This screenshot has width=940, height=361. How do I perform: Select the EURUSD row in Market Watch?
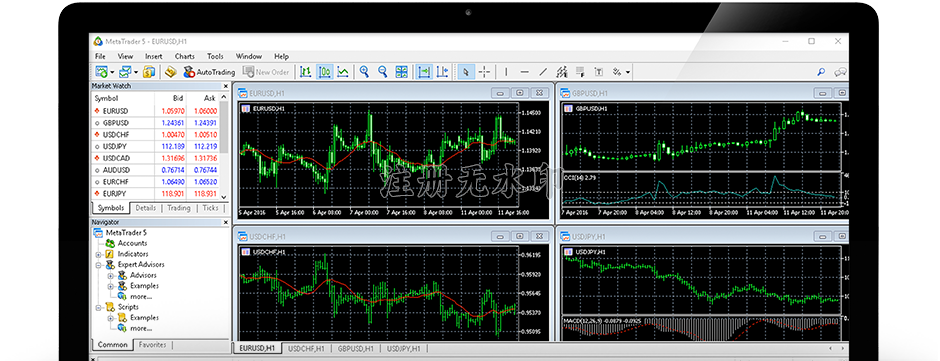coord(155,111)
